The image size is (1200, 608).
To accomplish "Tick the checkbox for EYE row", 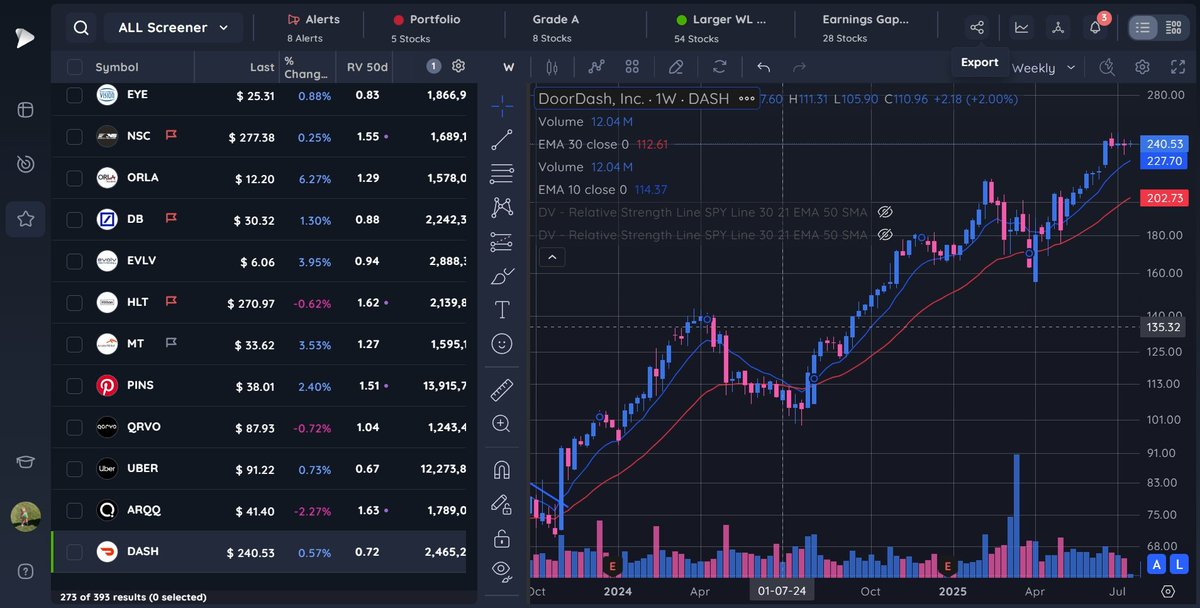I will 75,95.
